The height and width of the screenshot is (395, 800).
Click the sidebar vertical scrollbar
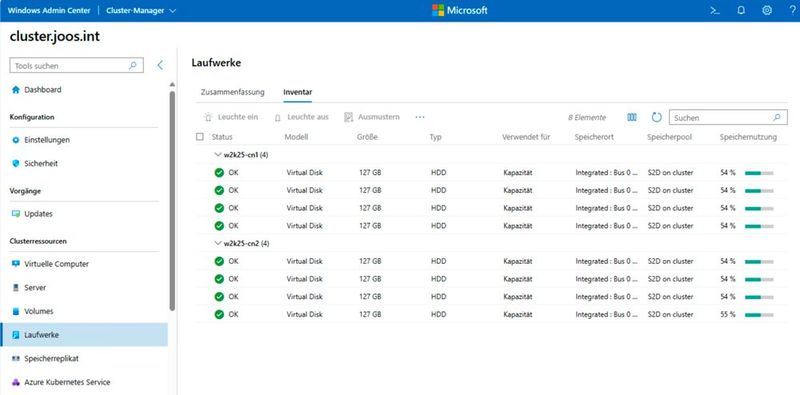pos(172,201)
